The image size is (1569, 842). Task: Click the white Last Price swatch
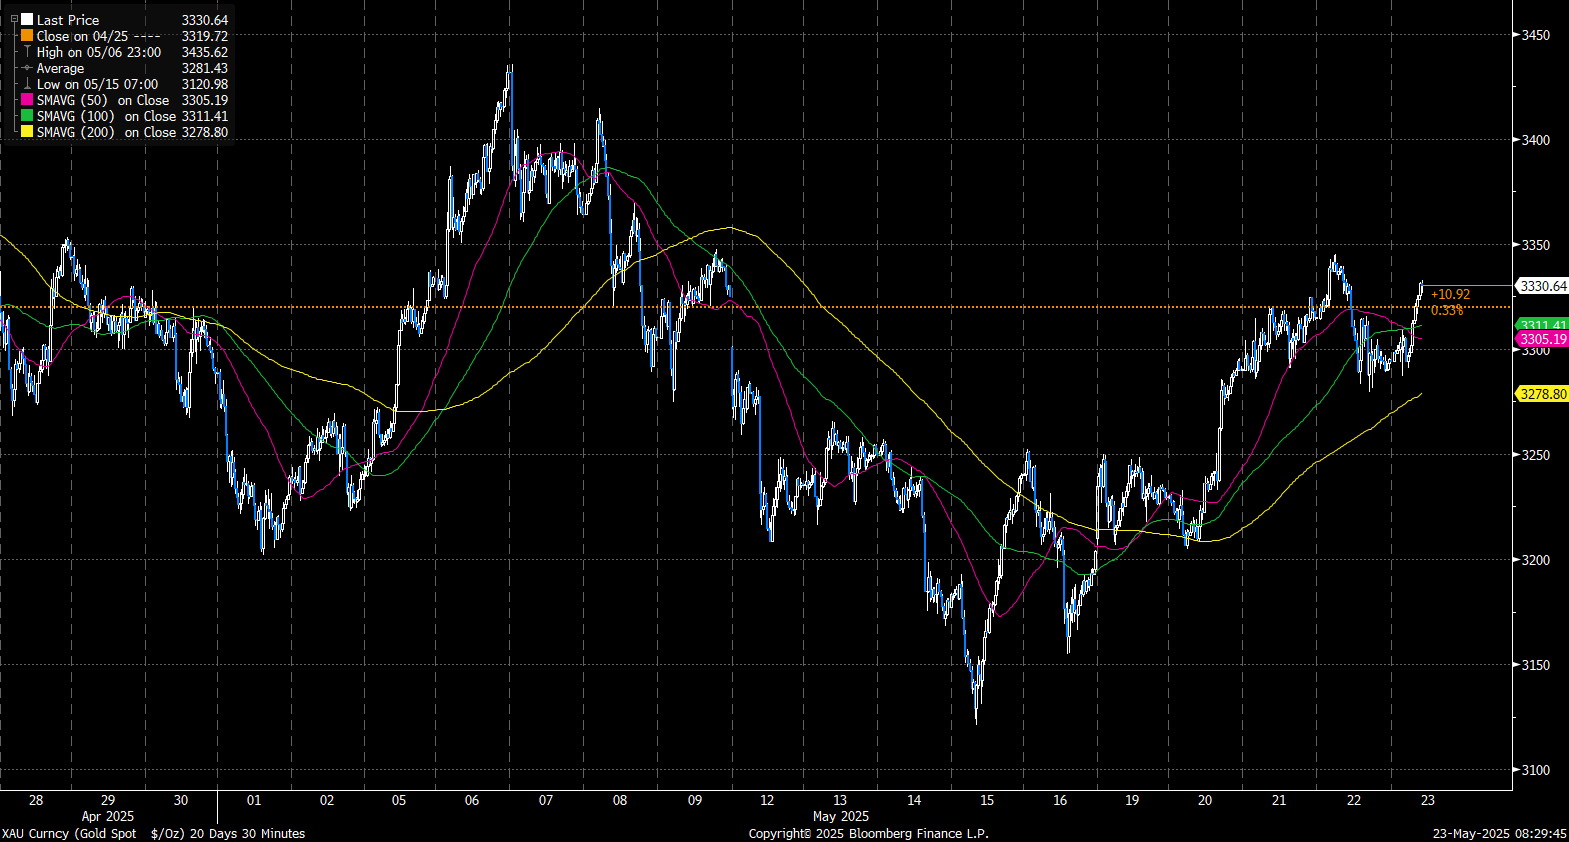27,19
